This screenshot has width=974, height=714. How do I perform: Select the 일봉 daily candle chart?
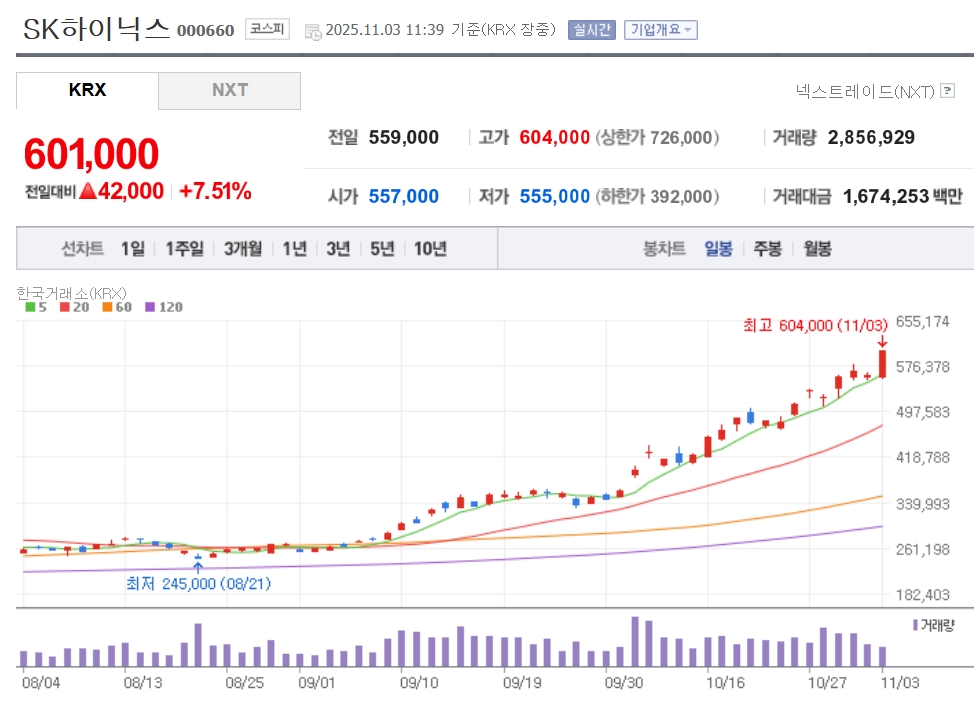[x=718, y=249]
